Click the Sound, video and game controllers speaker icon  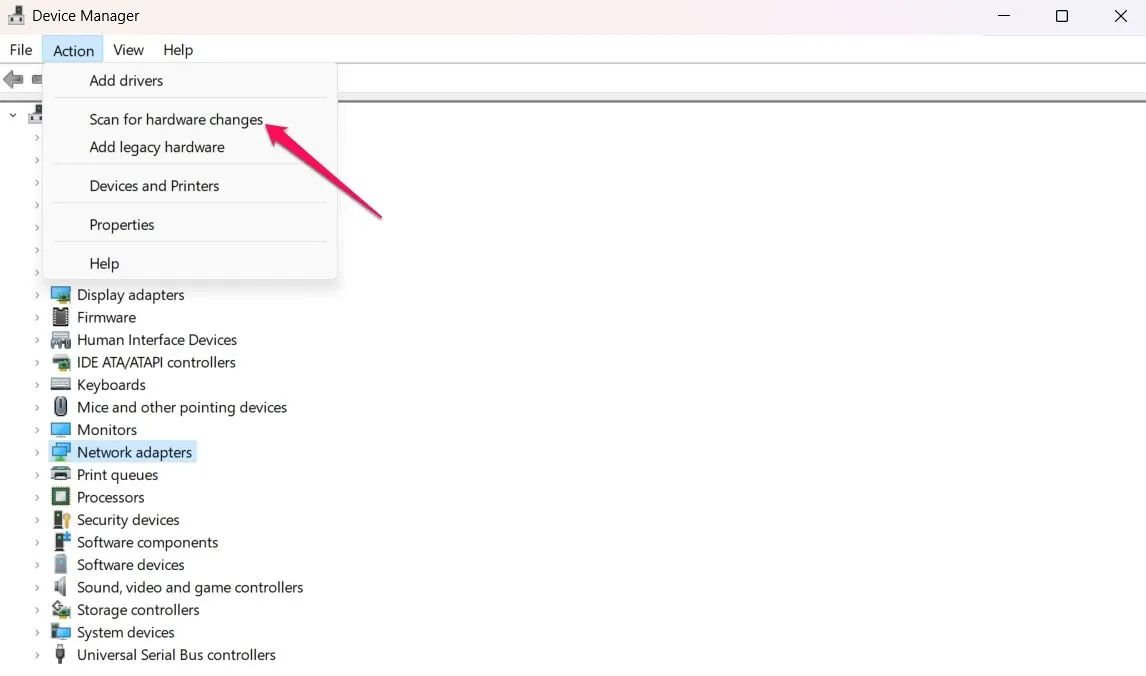[61, 587]
